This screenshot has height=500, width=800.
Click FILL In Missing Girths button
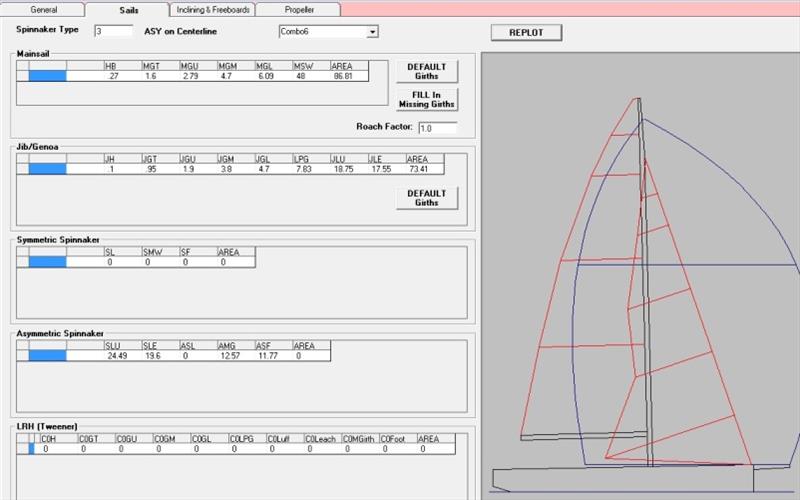[427, 99]
